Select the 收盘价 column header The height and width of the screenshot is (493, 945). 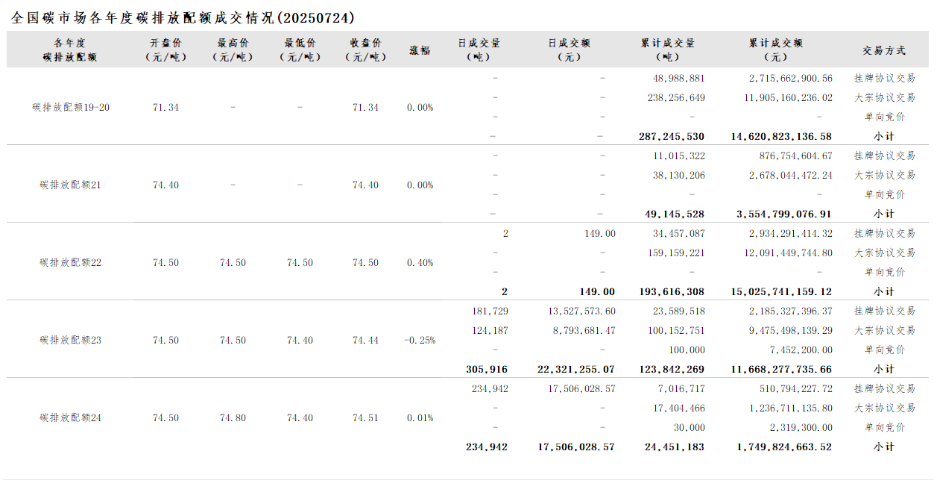[x=366, y=50]
